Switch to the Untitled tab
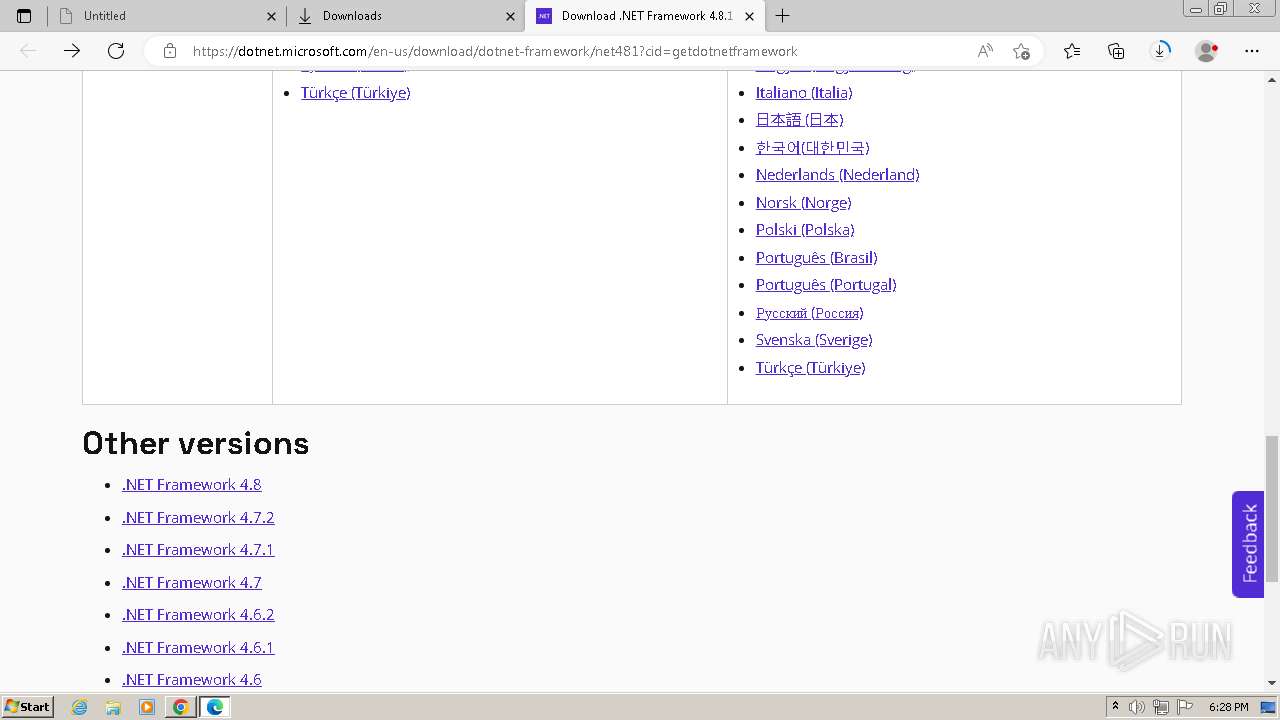Screen dimensions: 1280x720 coord(166,16)
